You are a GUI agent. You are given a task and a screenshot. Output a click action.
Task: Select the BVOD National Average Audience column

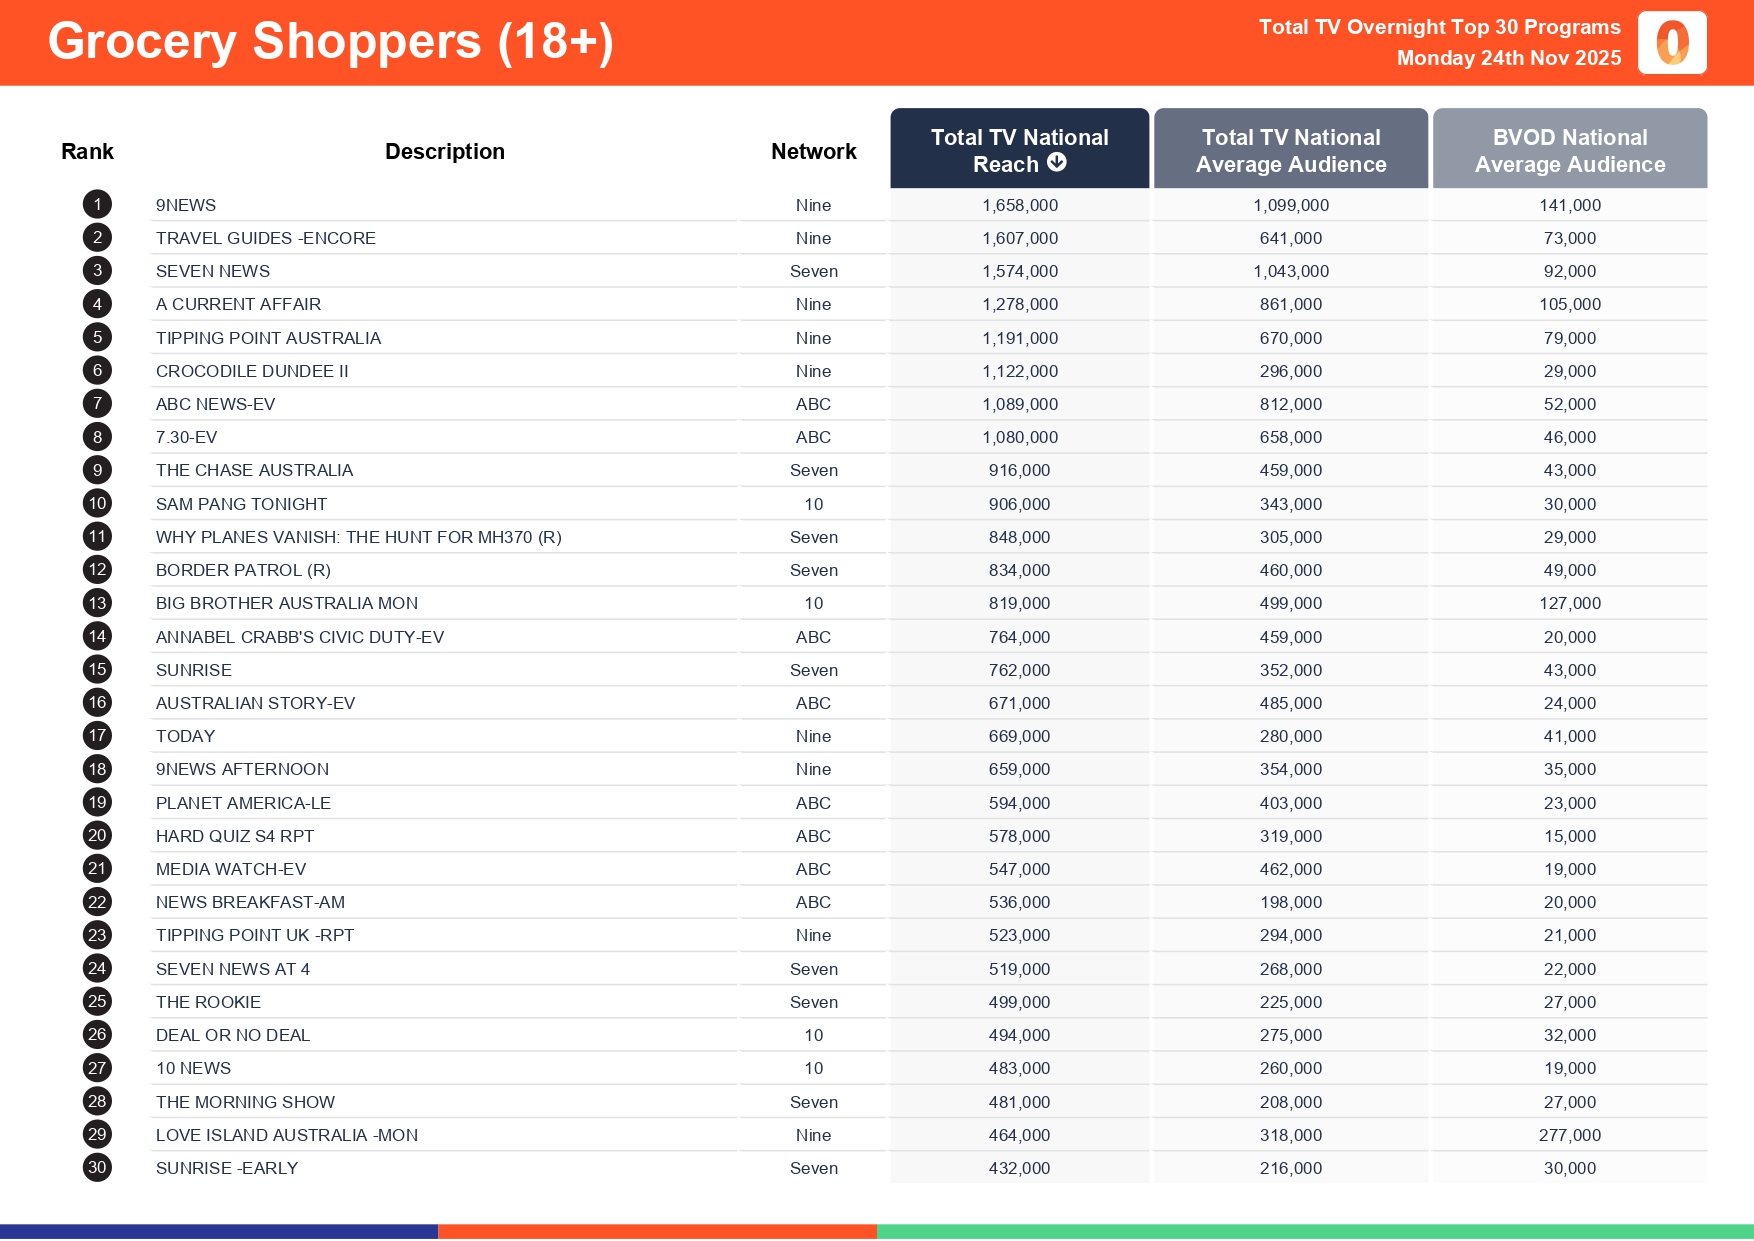[x=1569, y=149]
